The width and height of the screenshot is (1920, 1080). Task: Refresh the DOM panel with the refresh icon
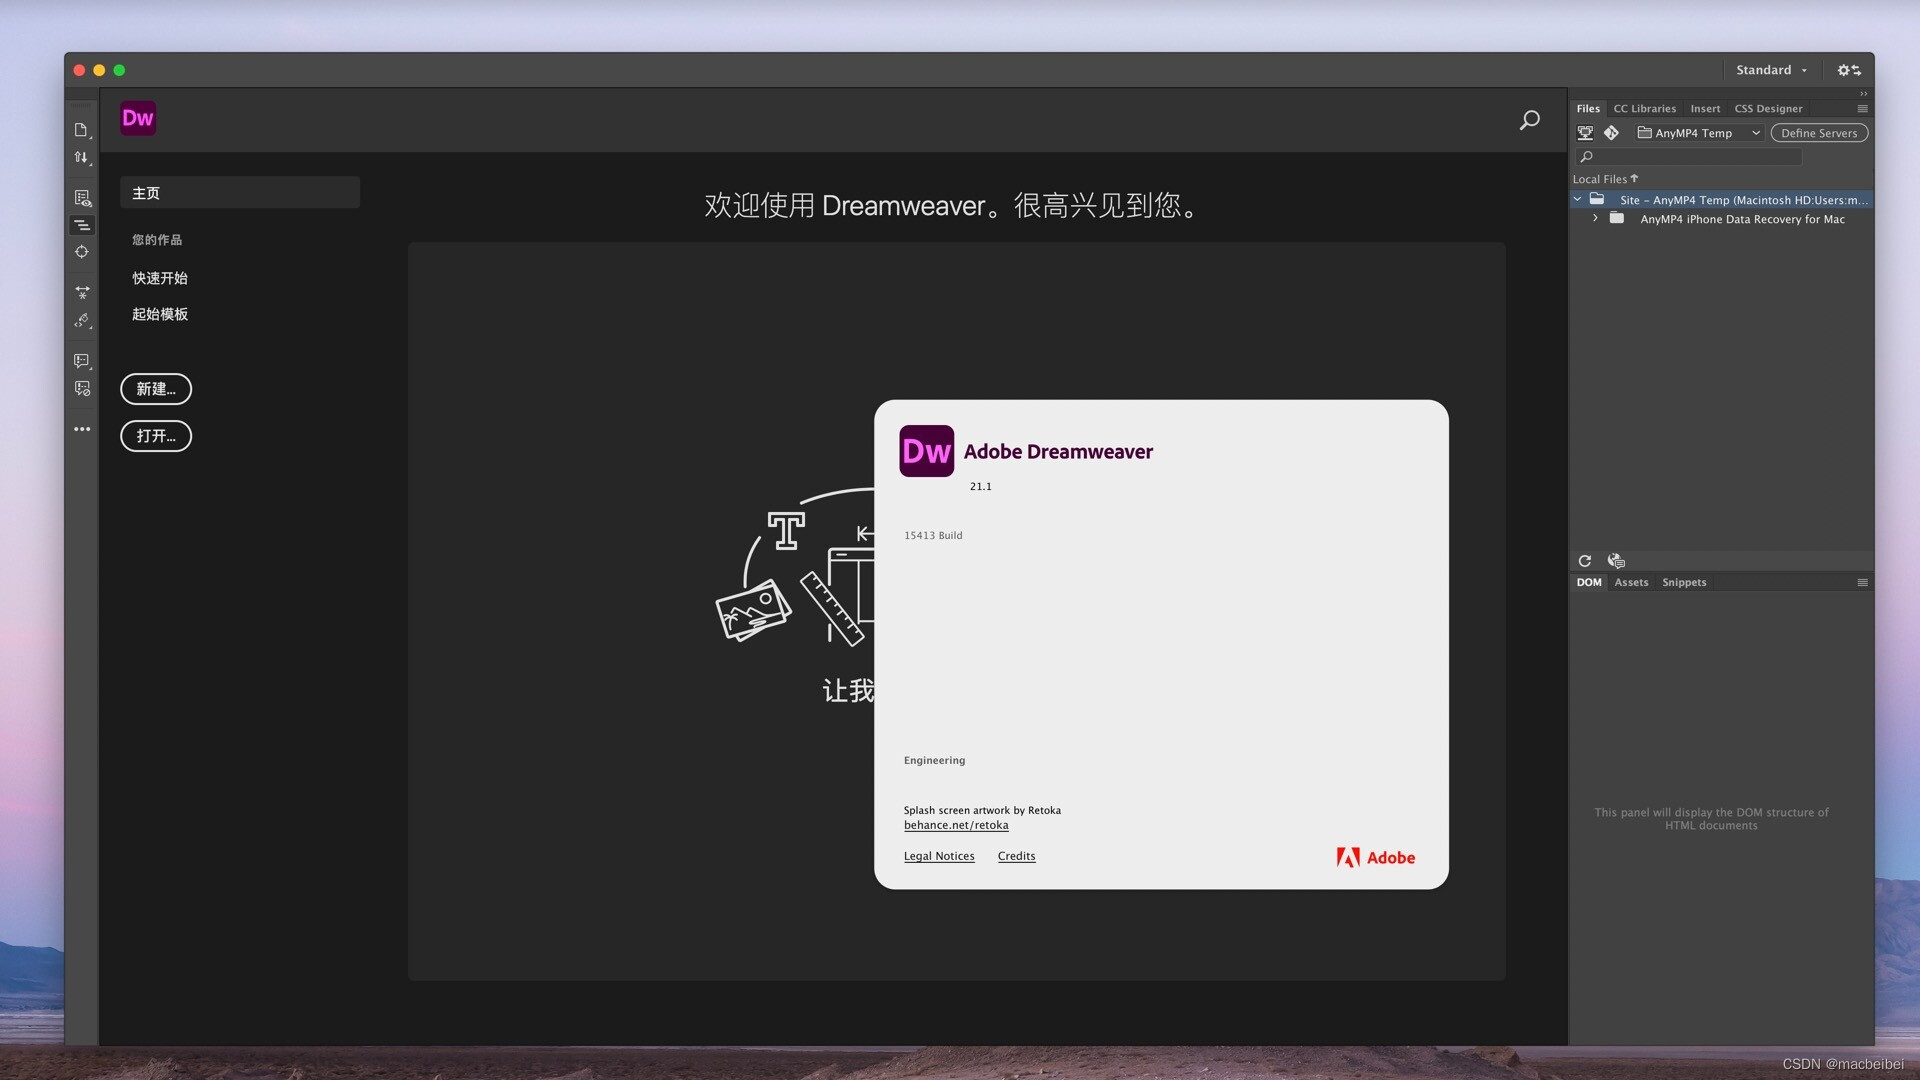(x=1586, y=561)
